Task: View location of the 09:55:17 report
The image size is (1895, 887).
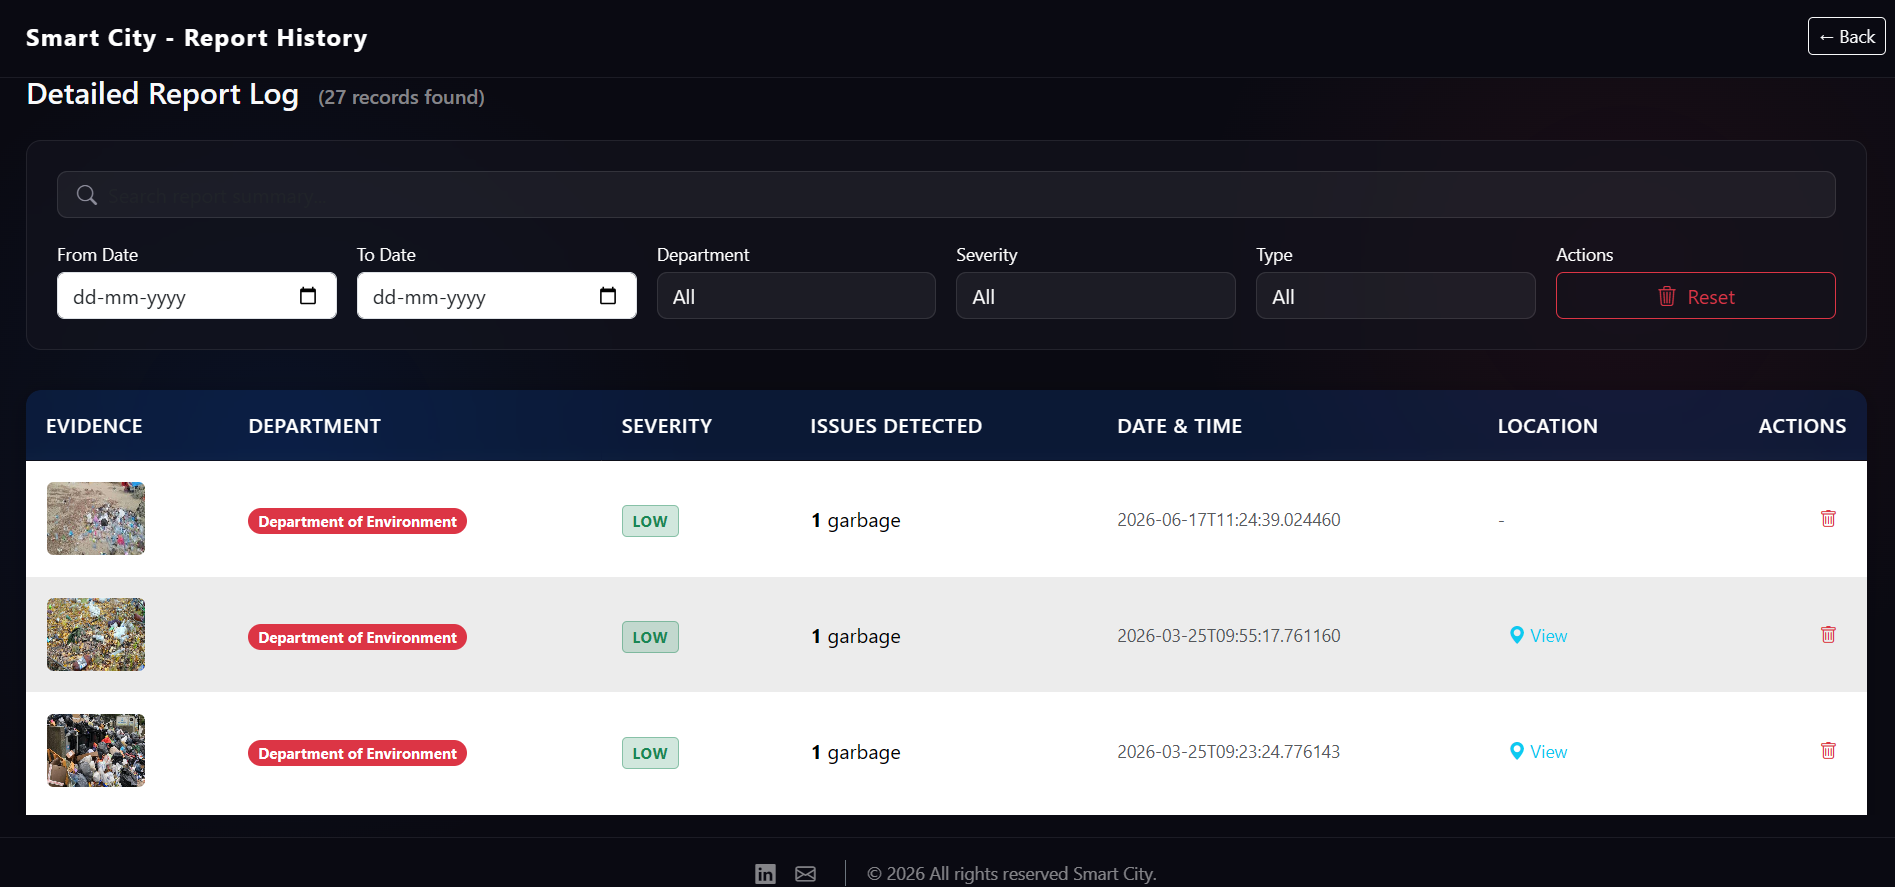Action: click(x=1538, y=636)
